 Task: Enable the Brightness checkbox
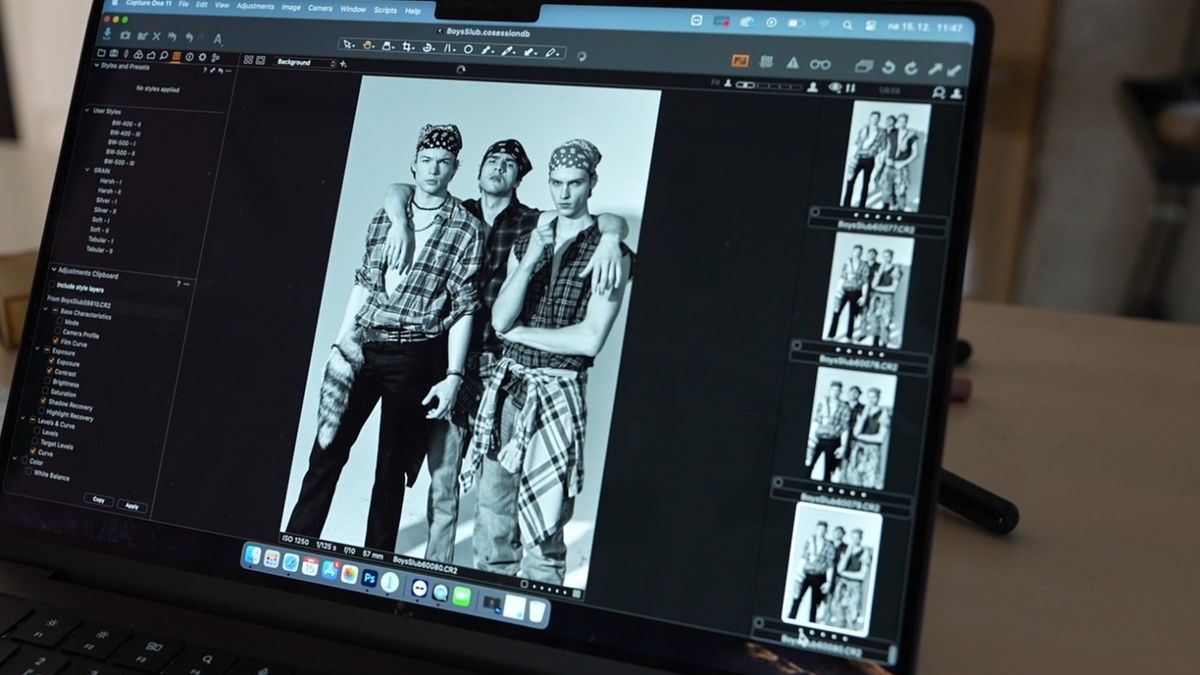(46, 382)
